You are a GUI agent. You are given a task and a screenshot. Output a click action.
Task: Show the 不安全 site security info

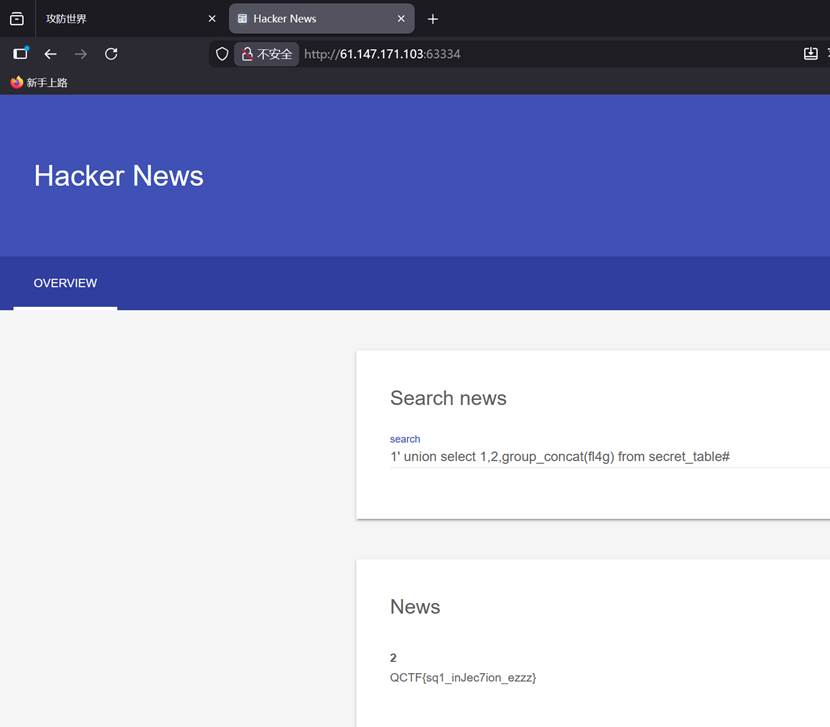[267, 54]
